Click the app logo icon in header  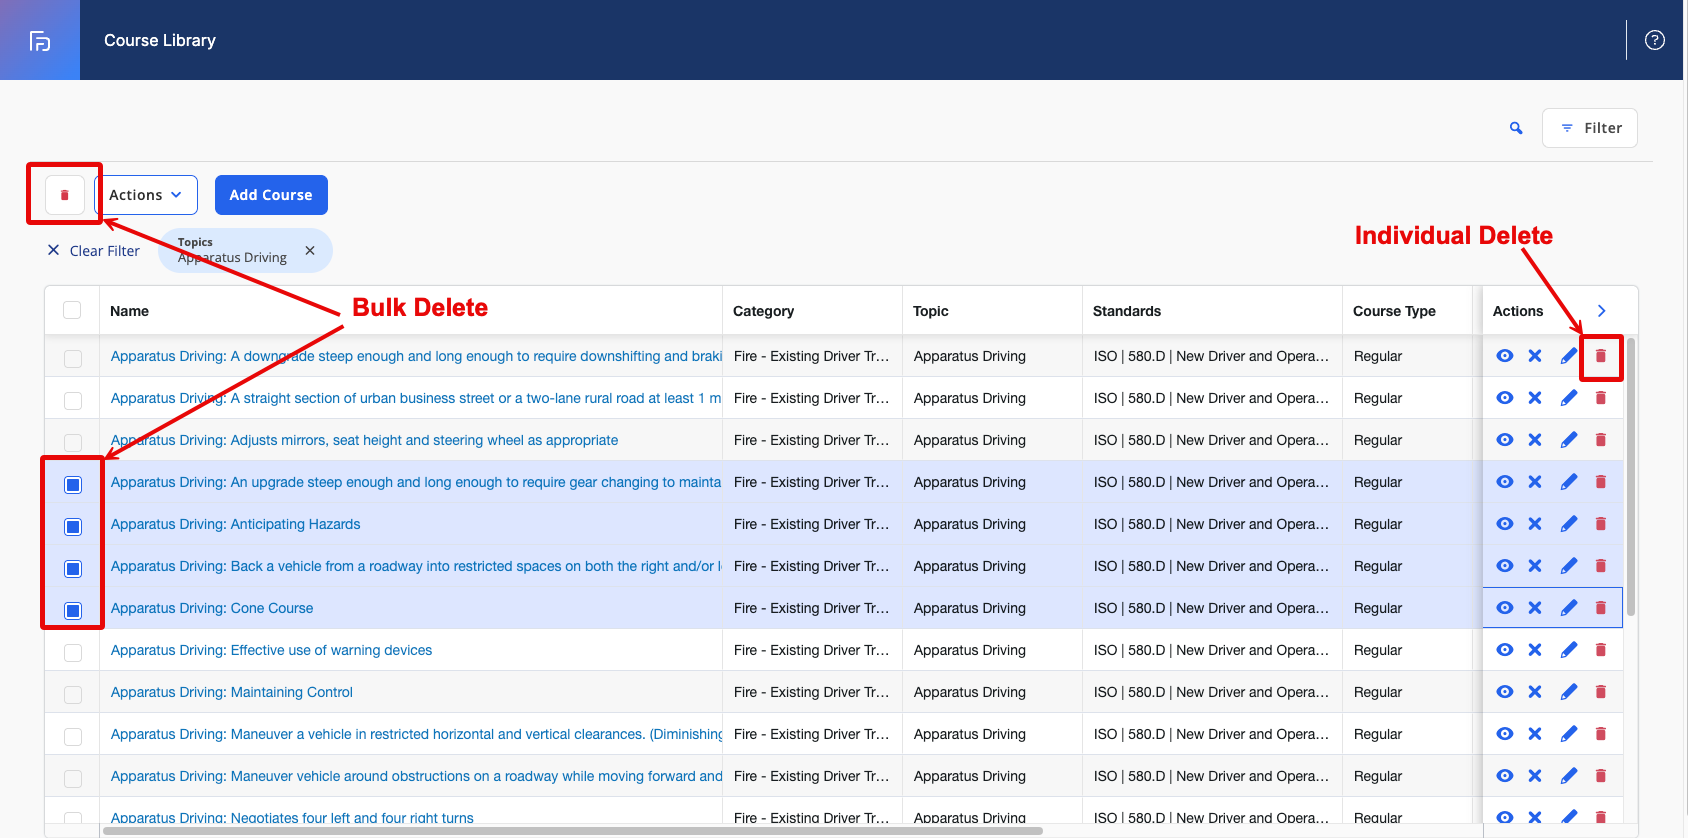click(40, 41)
